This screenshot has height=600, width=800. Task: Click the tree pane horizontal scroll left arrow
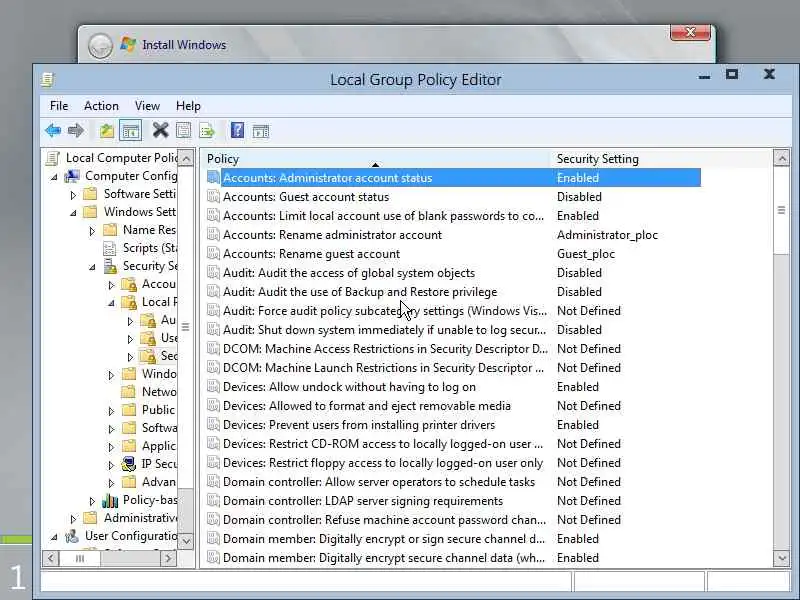pos(51,558)
